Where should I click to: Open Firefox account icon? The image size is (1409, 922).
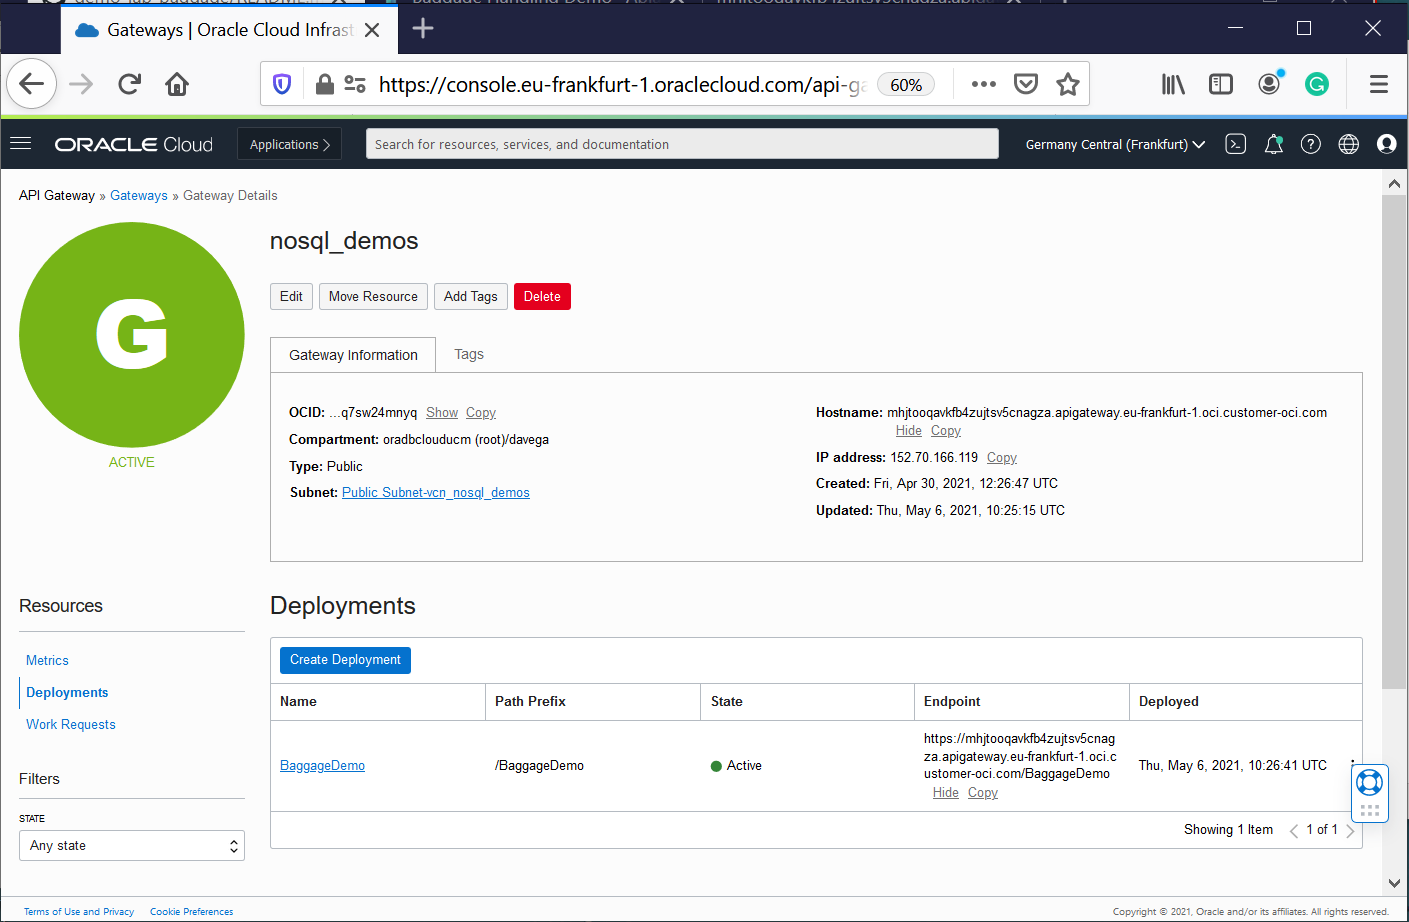coord(1270,84)
